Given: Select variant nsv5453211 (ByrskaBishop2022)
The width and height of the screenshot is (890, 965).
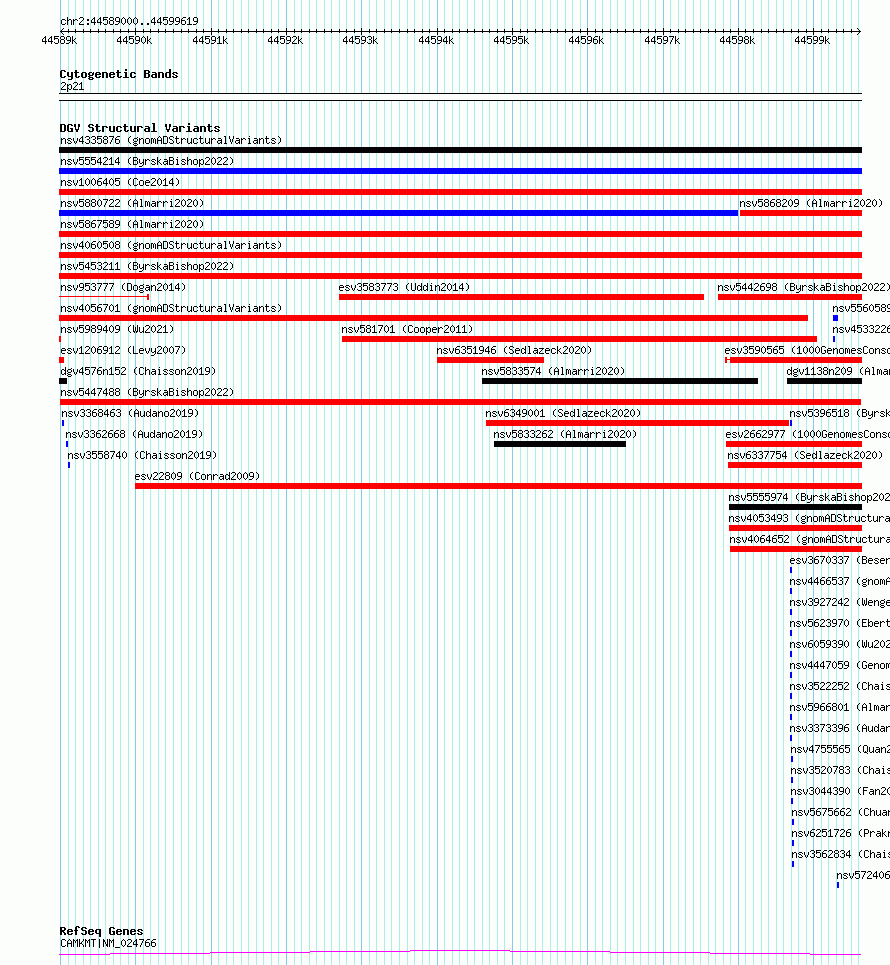Looking at the screenshot, I should (147, 266).
